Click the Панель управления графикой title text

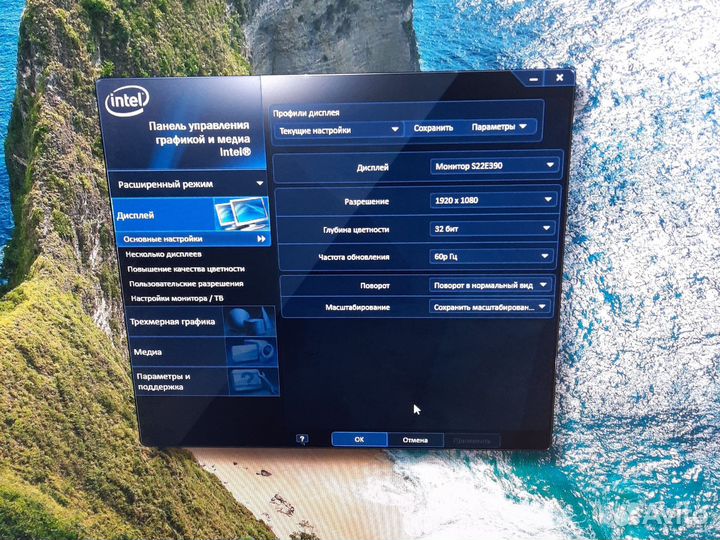click(199, 138)
